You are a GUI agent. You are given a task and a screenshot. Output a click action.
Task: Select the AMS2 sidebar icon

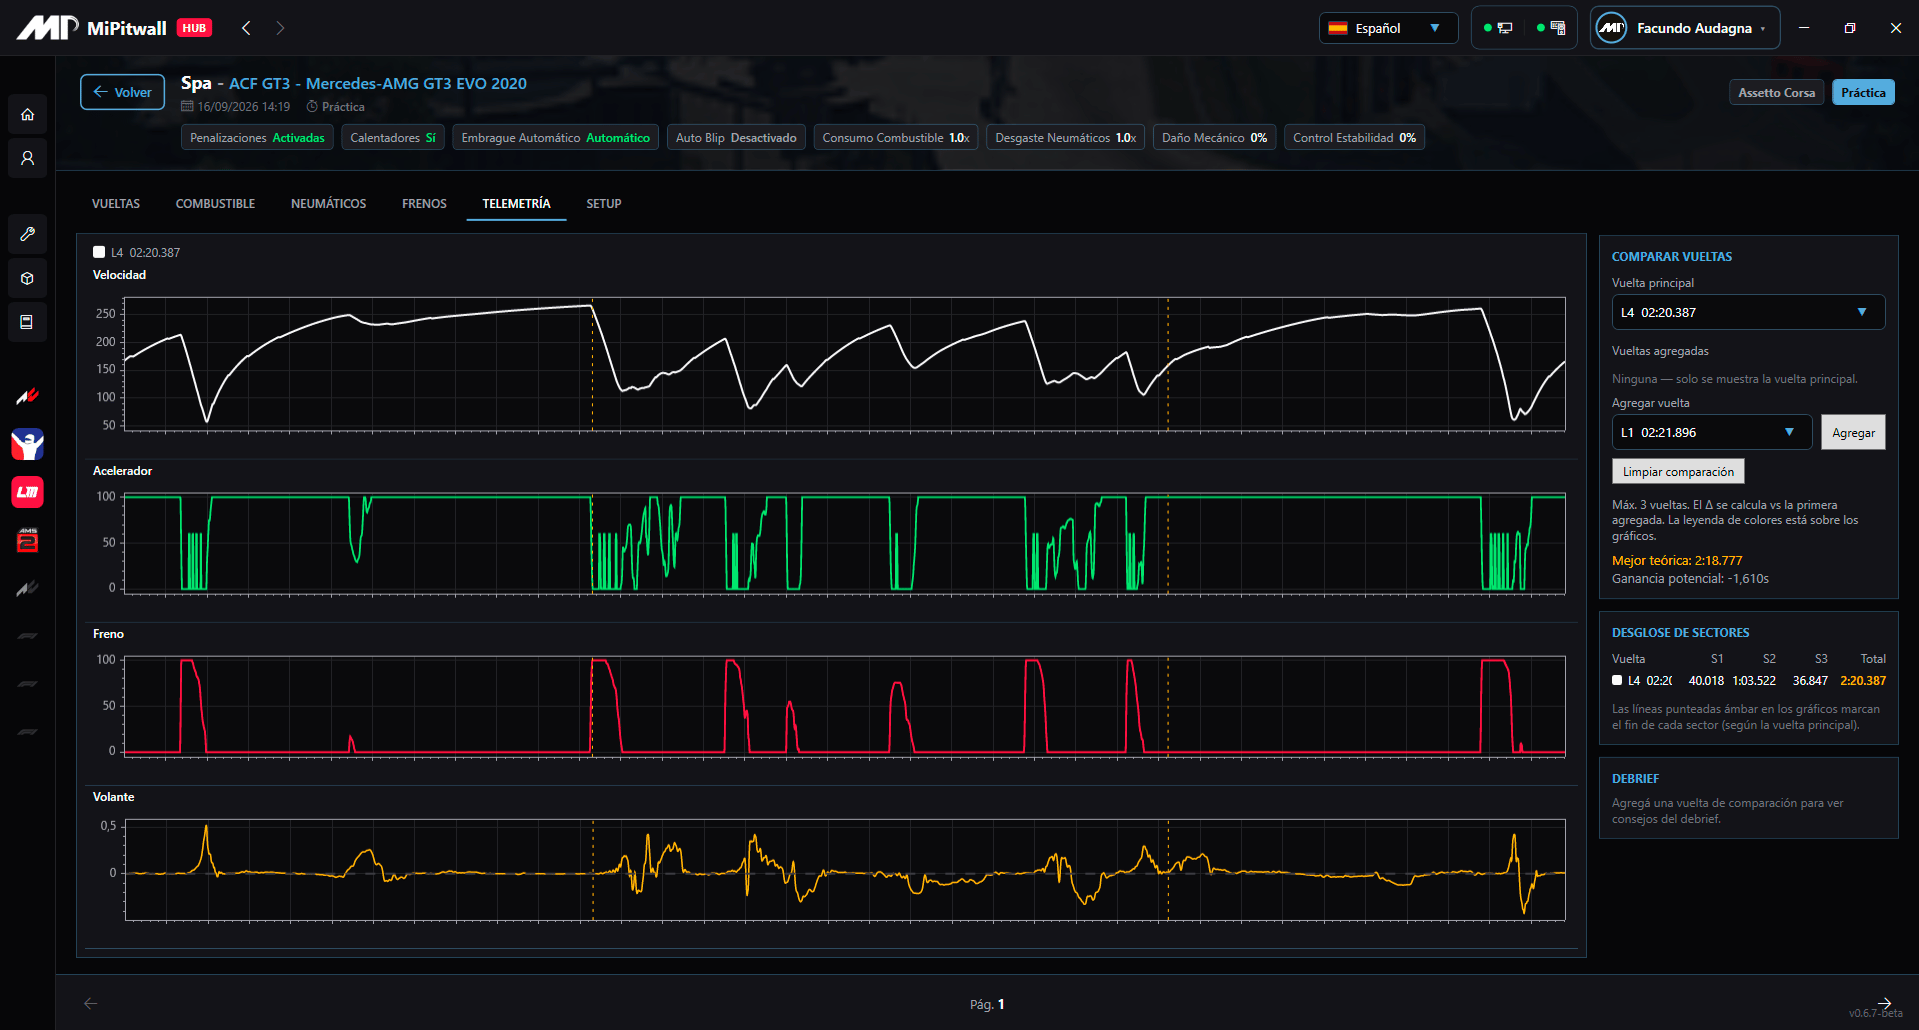27,540
